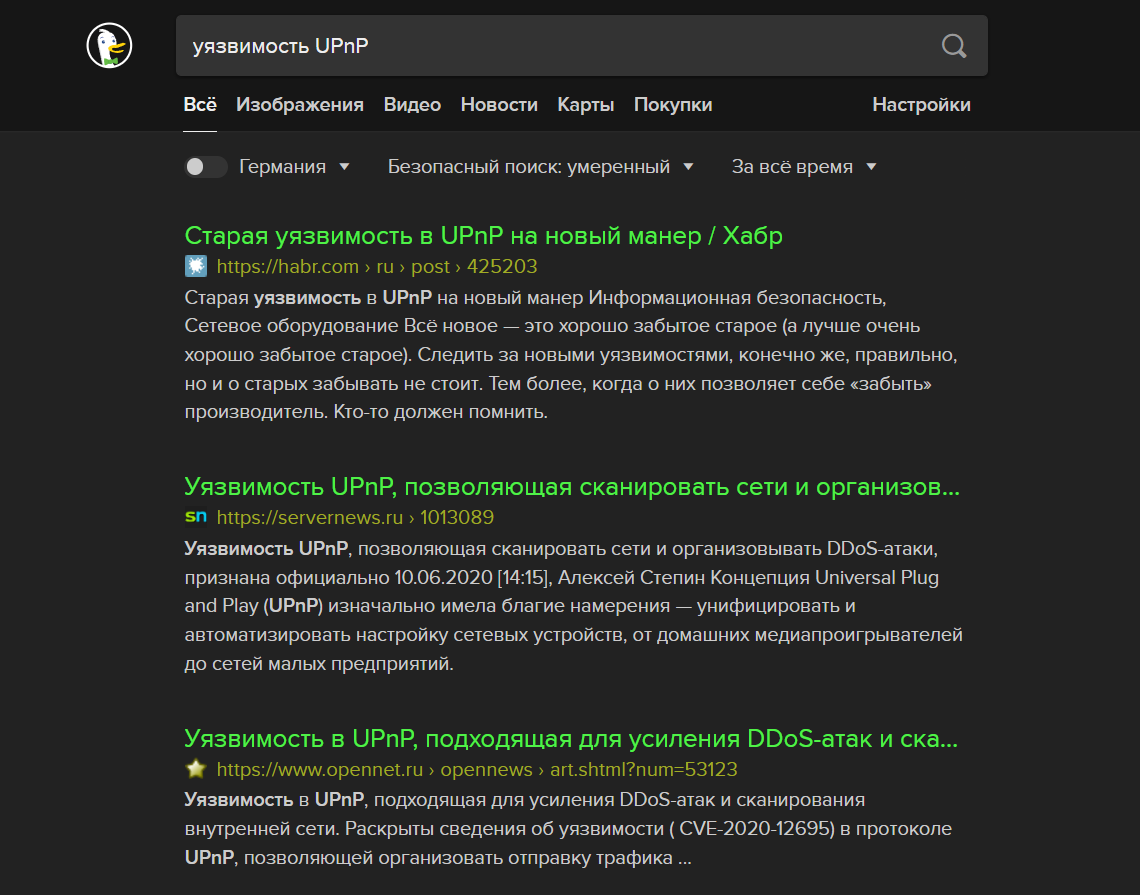Click snippet text 'признана официально 10.06.2020'
1140x895 pixels.
click(x=338, y=578)
